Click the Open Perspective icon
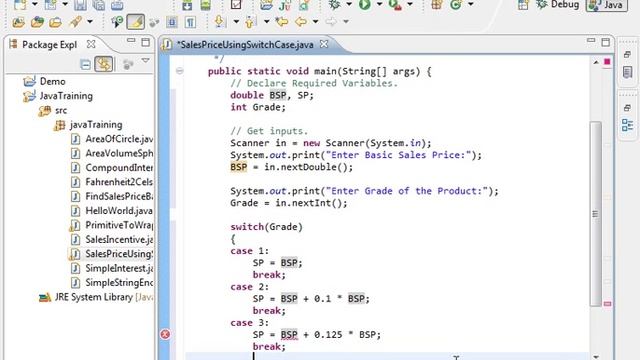The width and height of the screenshot is (640, 360). 523,5
